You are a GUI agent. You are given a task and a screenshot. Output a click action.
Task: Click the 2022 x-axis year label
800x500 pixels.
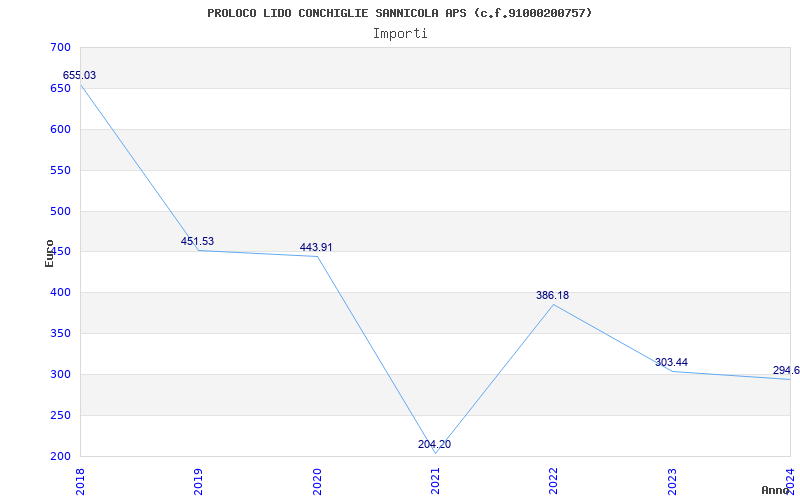click(553, 482)
